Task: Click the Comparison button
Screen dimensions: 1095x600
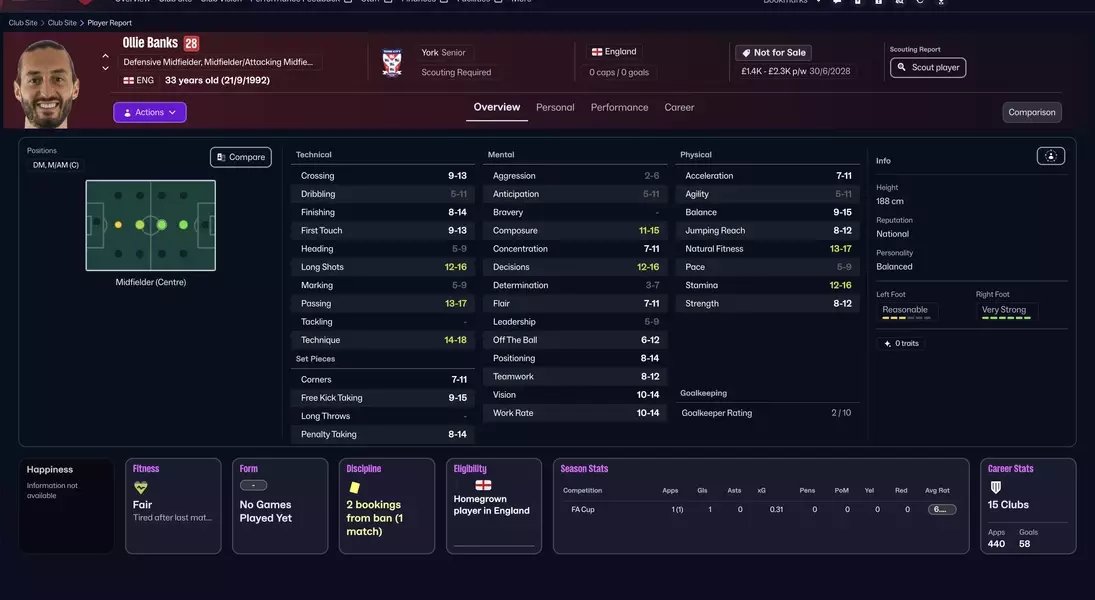Action: [1031, 112]
